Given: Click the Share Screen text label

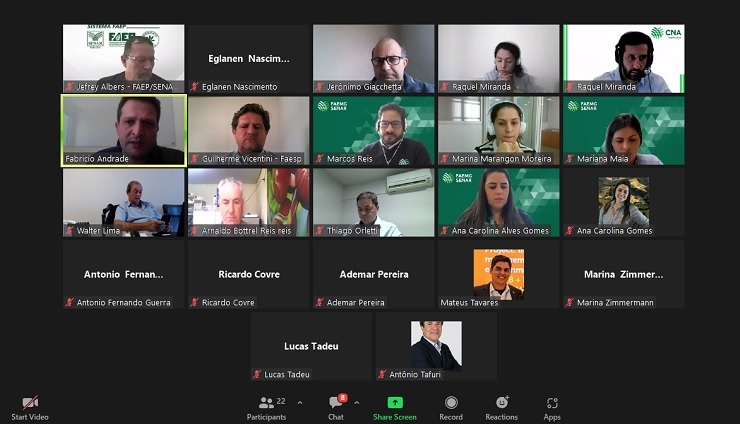Looking at the screenshot, I should point(395,417).
